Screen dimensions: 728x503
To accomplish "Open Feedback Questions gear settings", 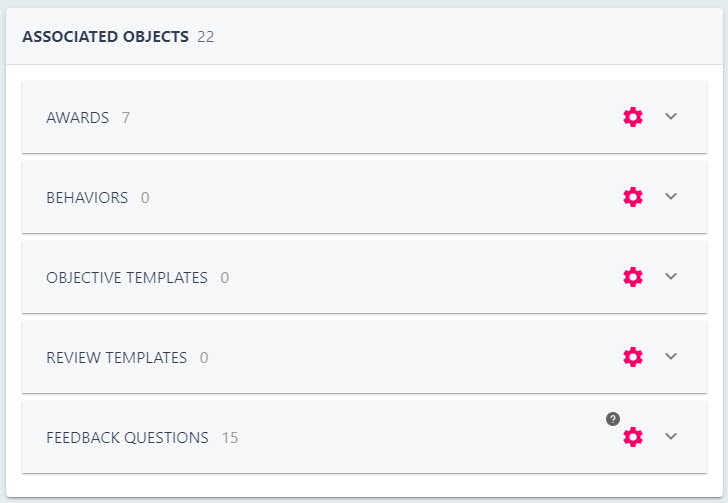I will (633, 437).
